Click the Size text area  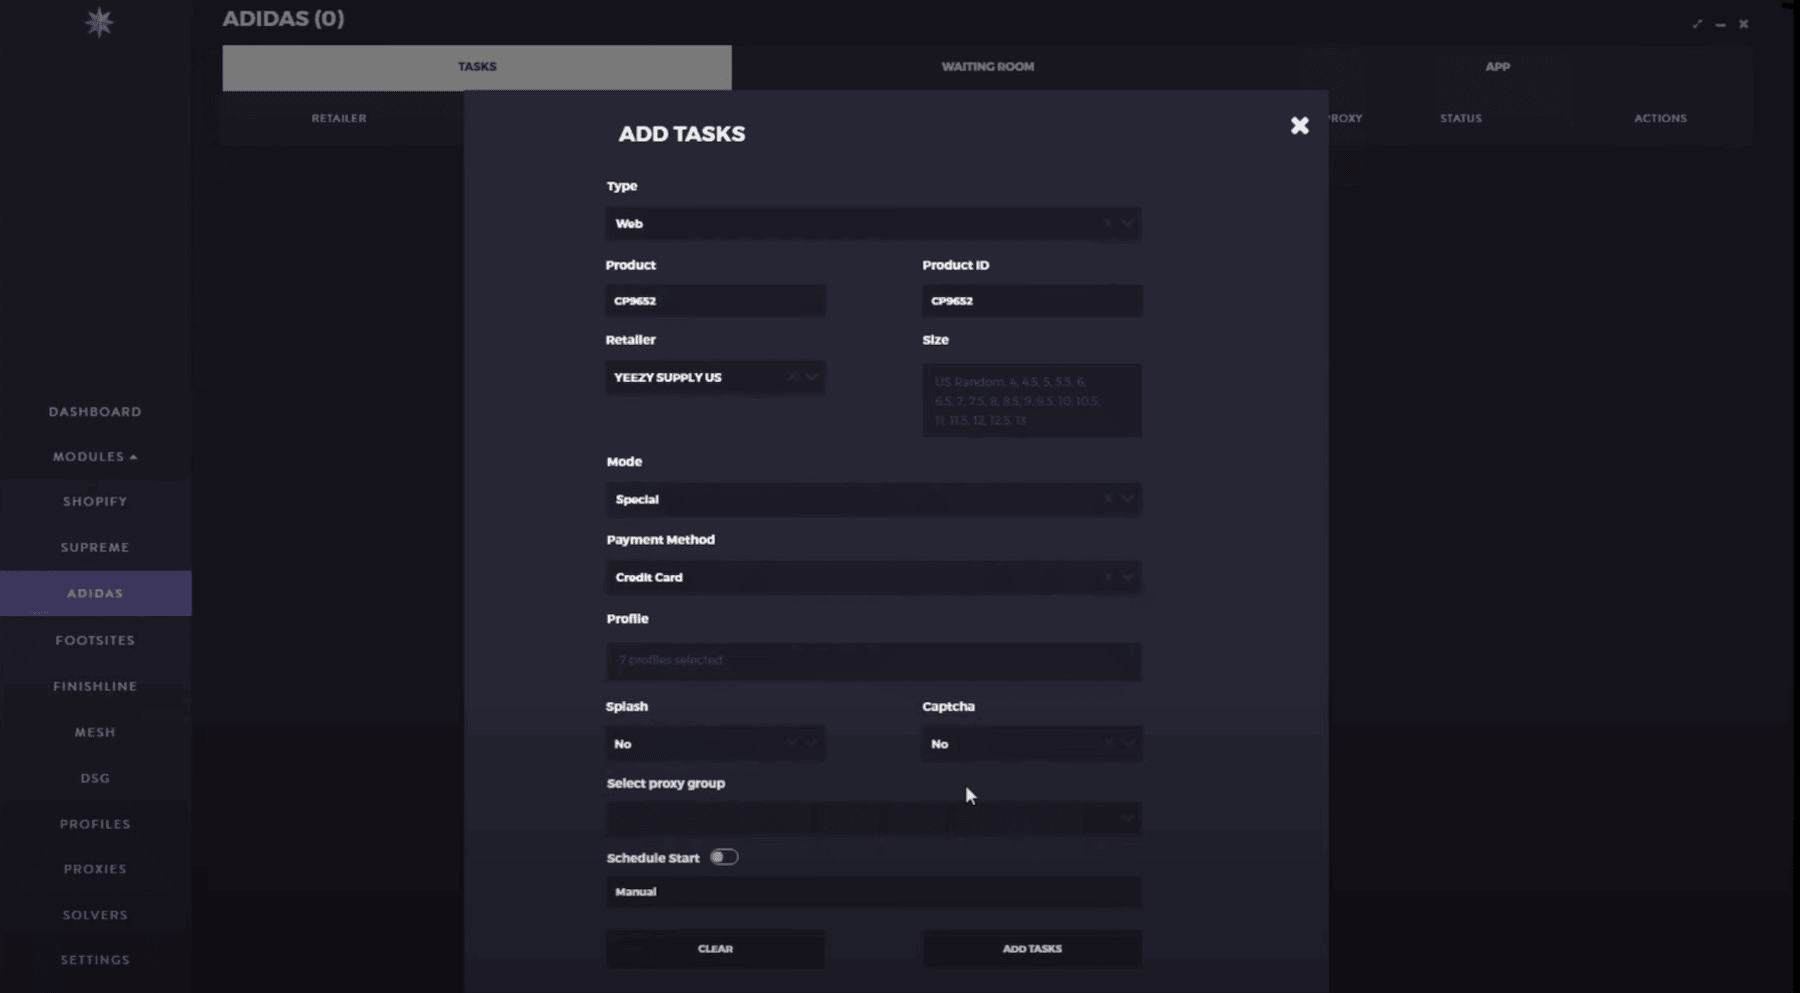[x=1032, y=400]
